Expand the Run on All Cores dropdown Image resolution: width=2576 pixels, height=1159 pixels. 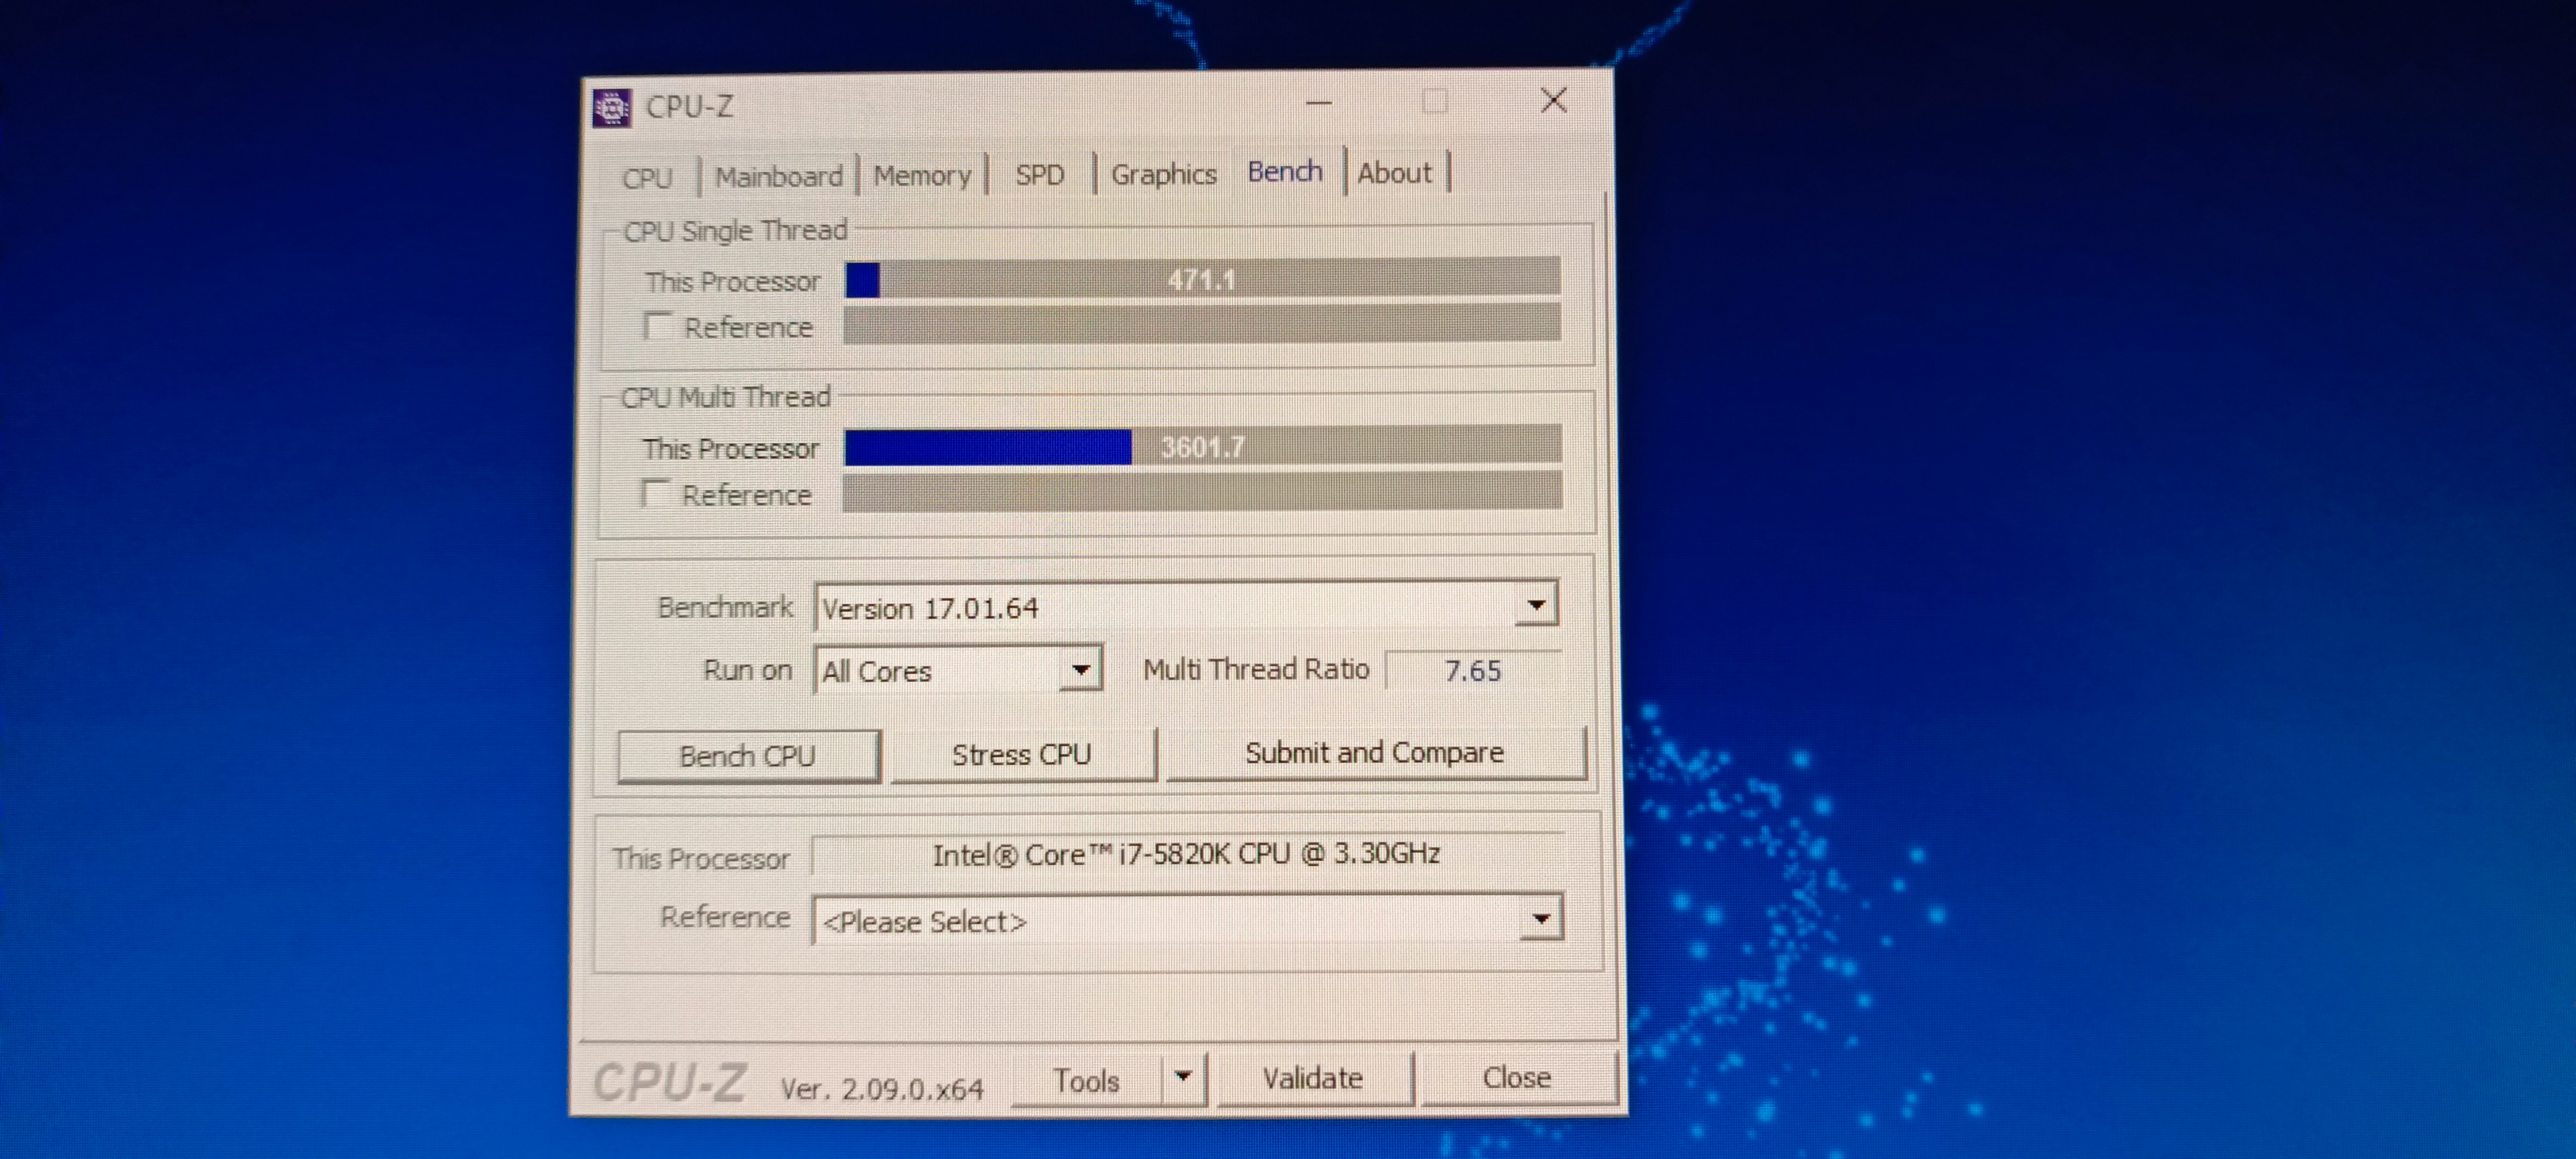(958, 669)
